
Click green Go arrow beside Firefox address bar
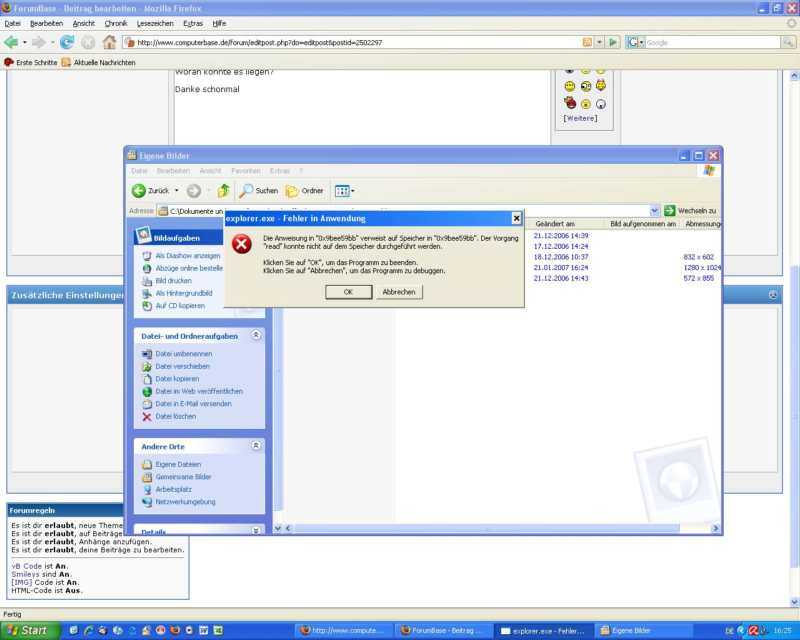(x=613, y=42)
